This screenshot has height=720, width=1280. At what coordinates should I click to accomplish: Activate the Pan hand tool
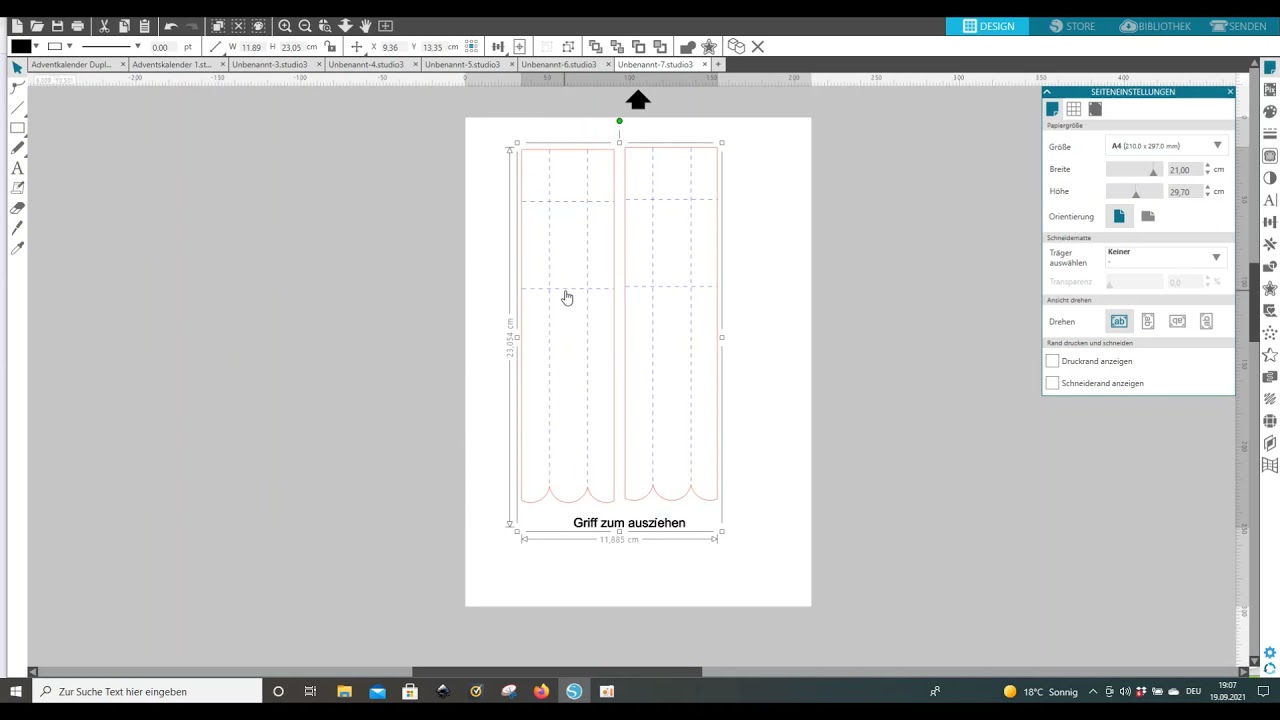[366, 26]
